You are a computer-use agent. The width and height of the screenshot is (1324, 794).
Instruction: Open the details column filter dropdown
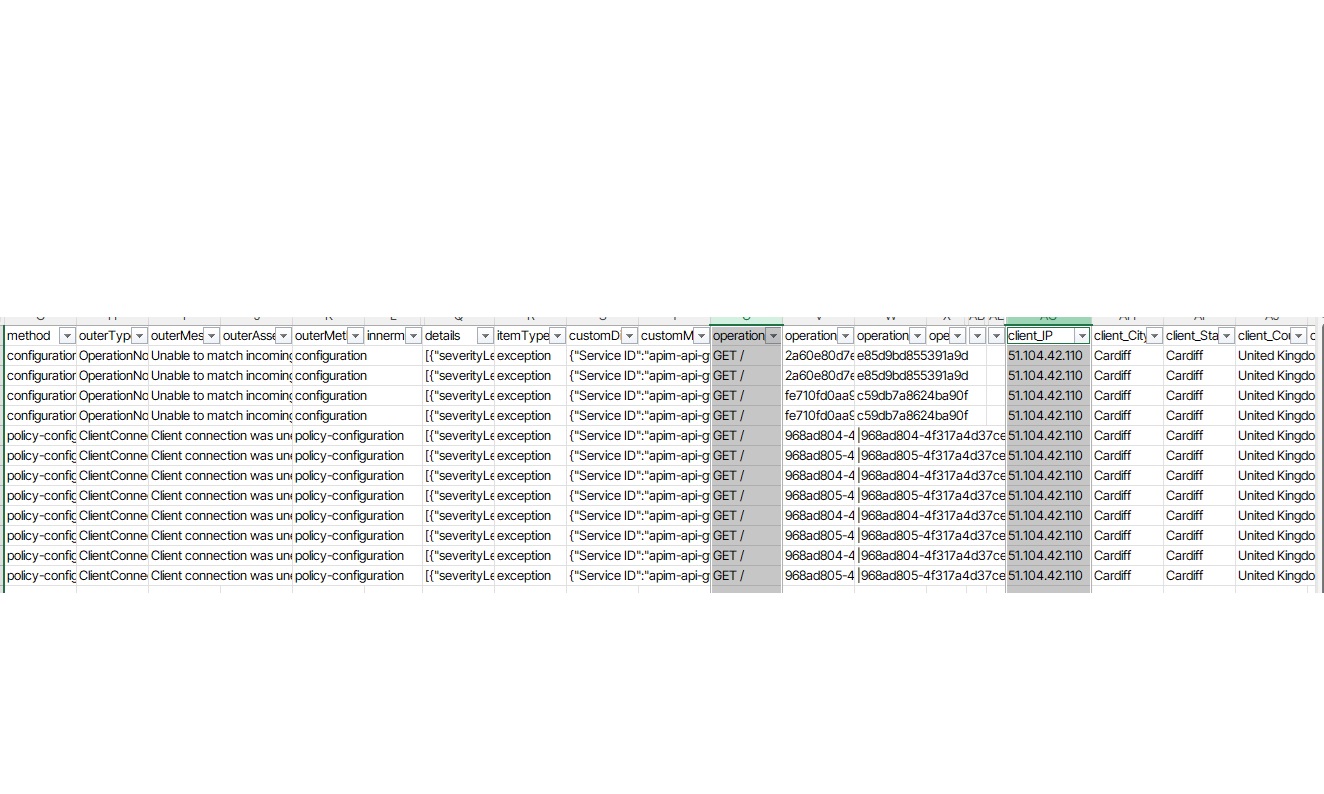click(485, 336)
